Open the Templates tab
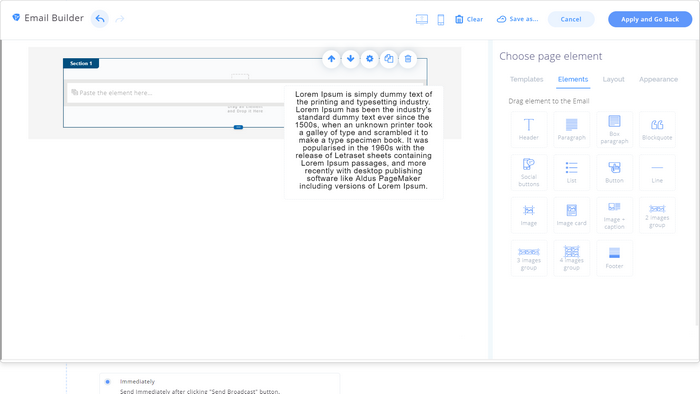Image resolution: width=700 pixels, height=394 pixels. click(x=526, y=79)
